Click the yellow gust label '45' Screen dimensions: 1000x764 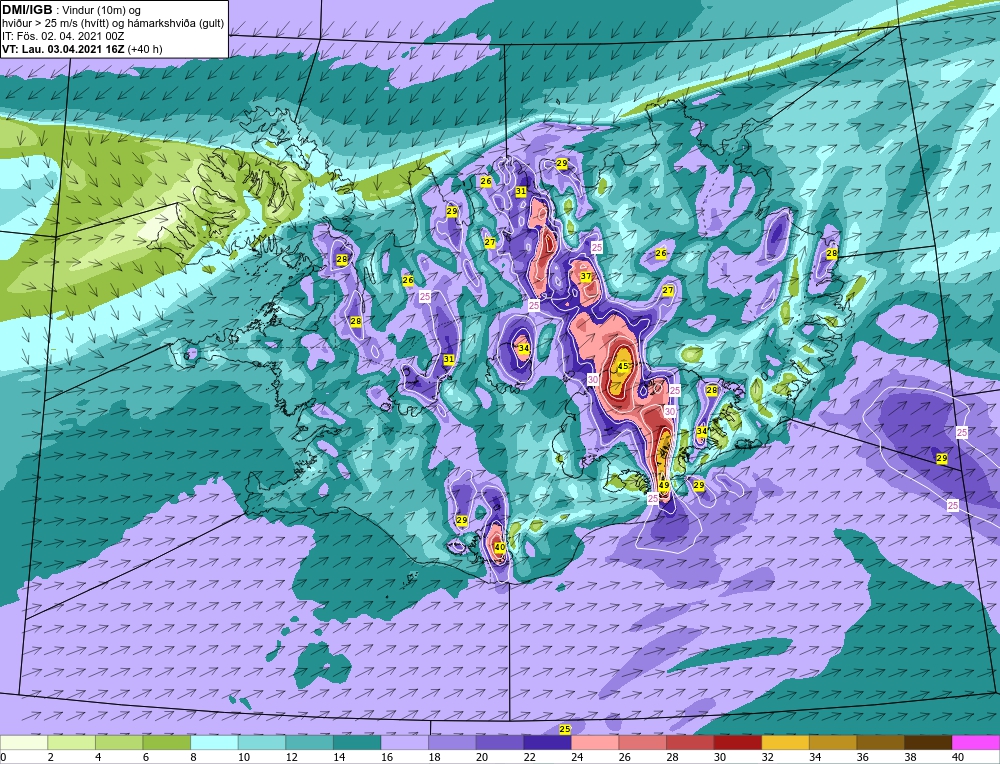click(x=623, y=366)
